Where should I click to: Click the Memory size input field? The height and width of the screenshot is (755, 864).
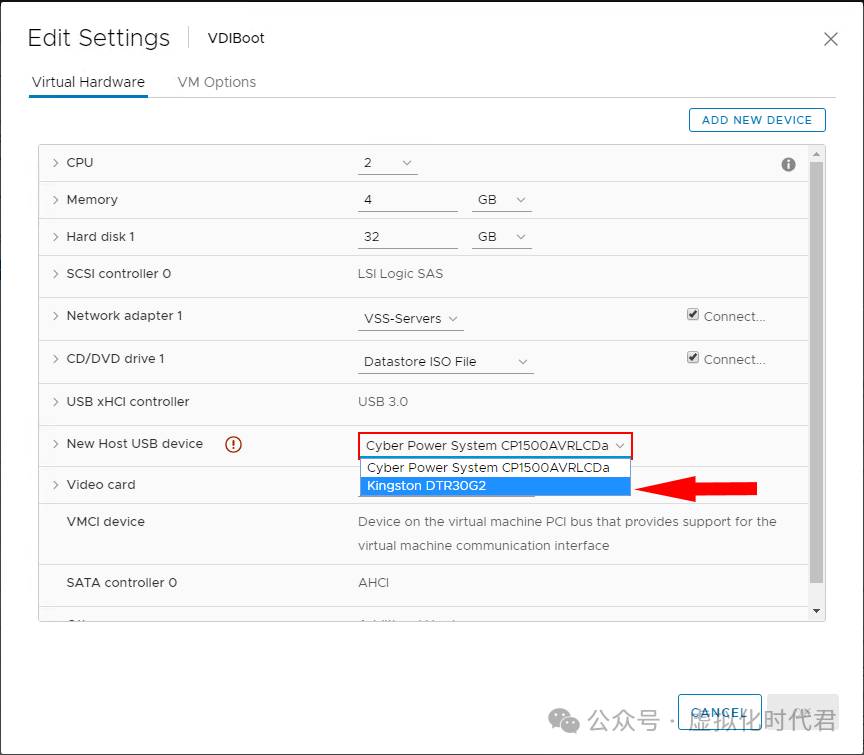[407, 200]
